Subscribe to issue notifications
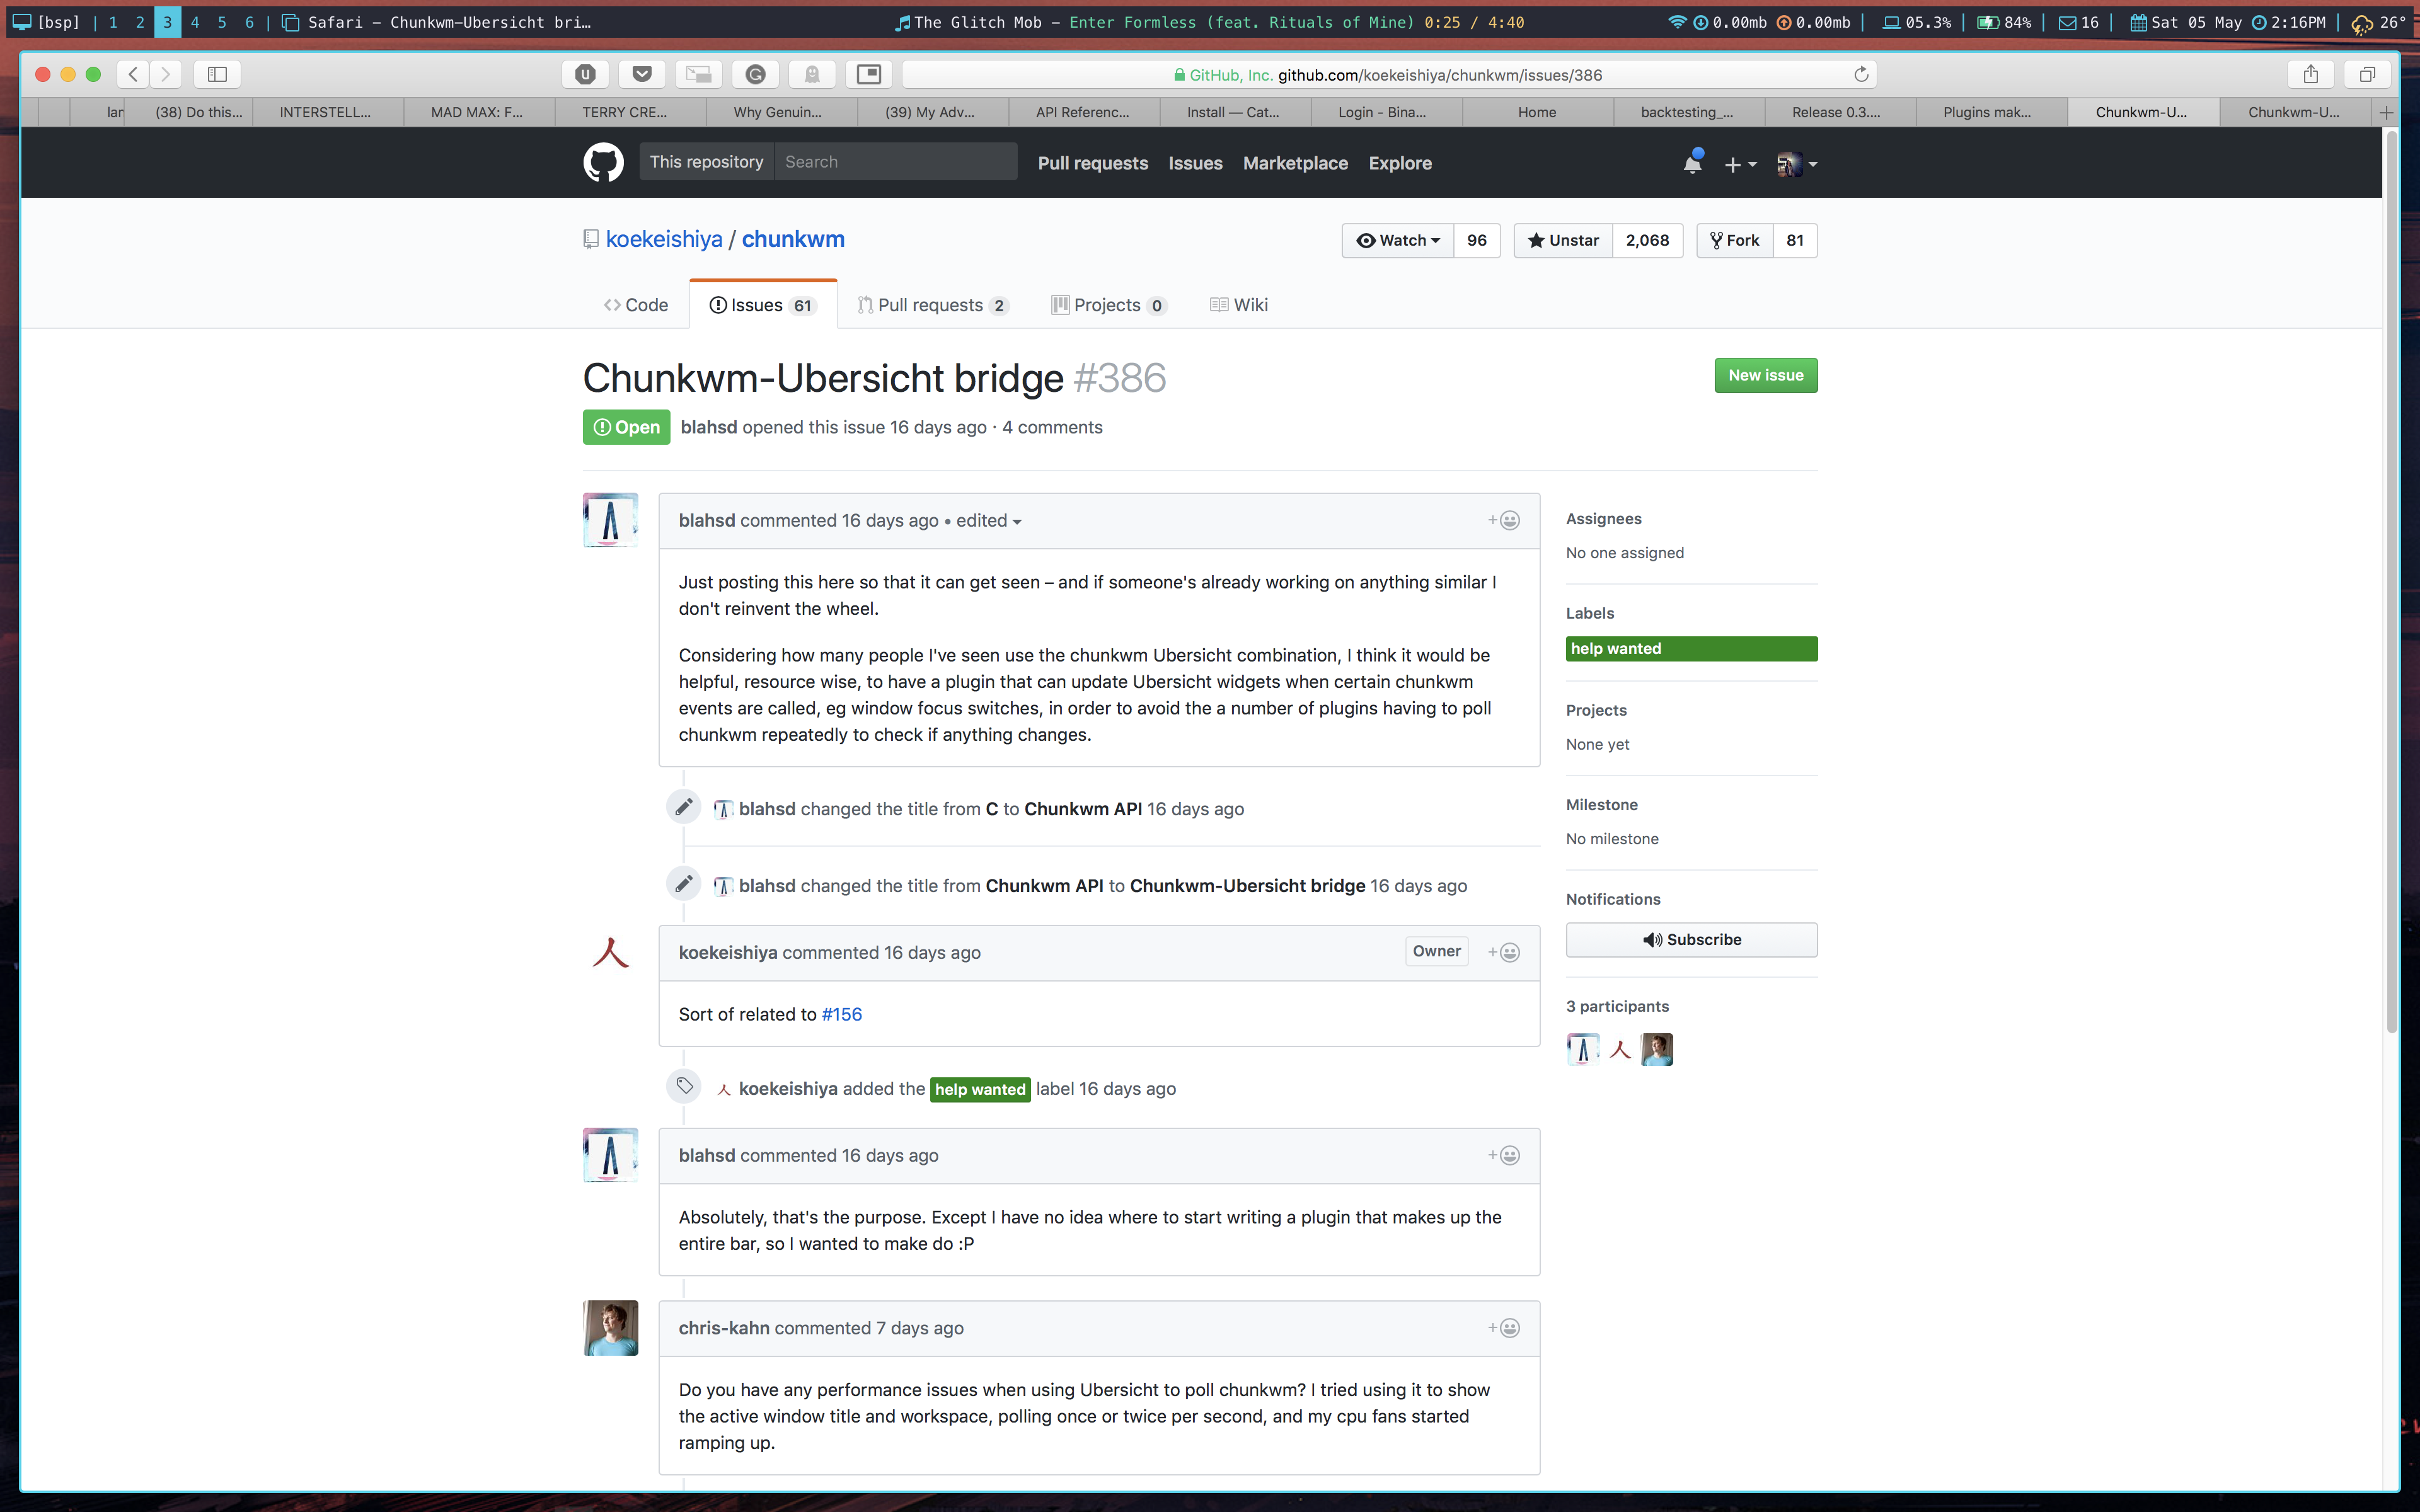 [x=1691, y=940]
